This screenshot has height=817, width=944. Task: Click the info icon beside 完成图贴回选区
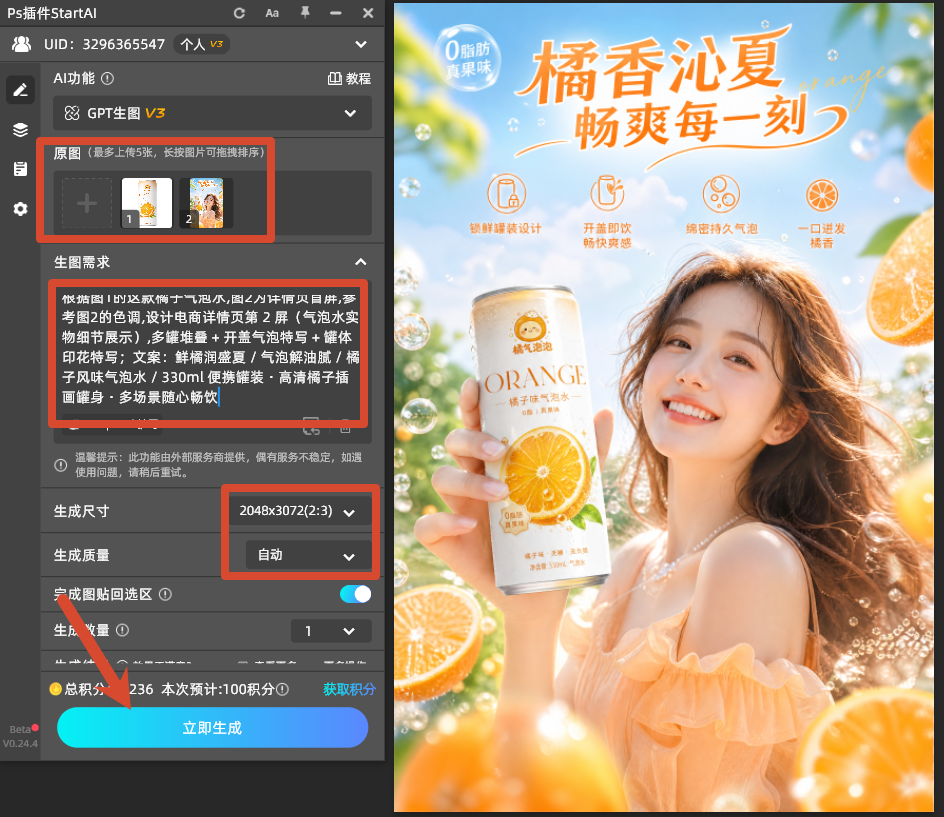(x=166, y=595)
